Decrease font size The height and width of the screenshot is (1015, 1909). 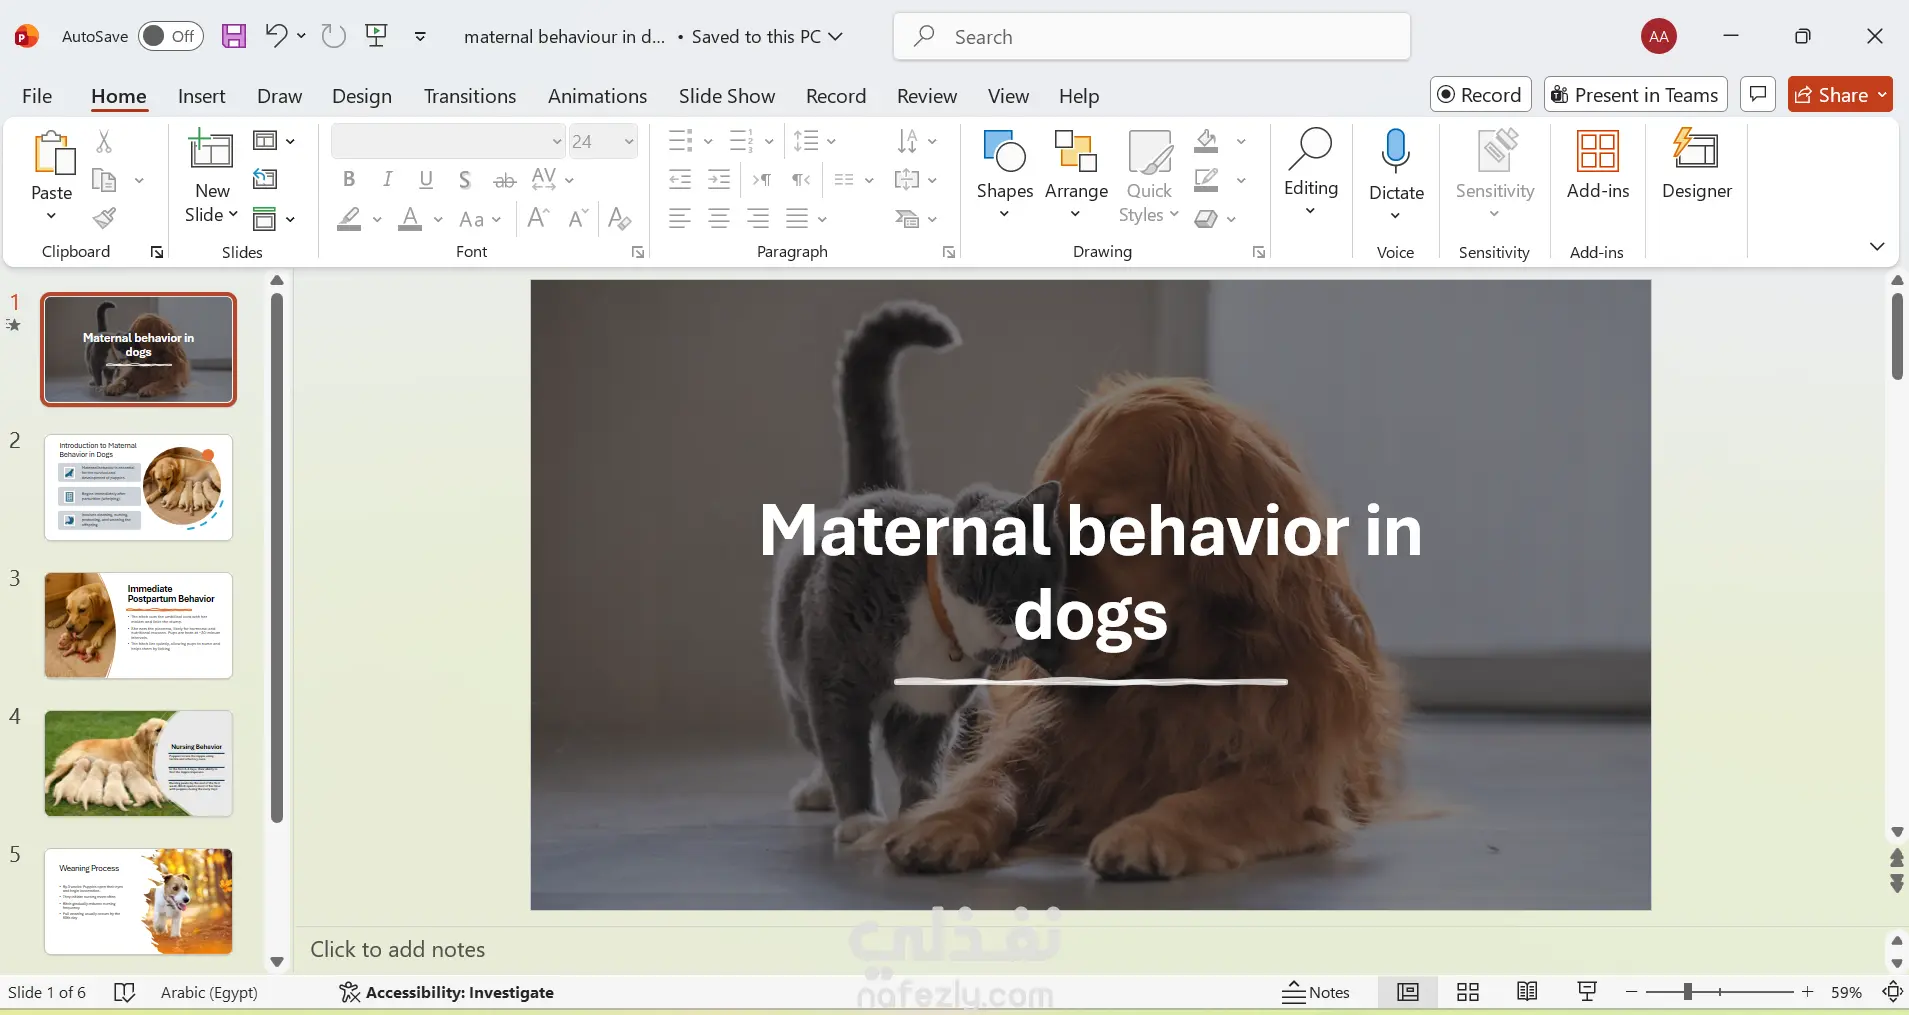tap(578, 218)
